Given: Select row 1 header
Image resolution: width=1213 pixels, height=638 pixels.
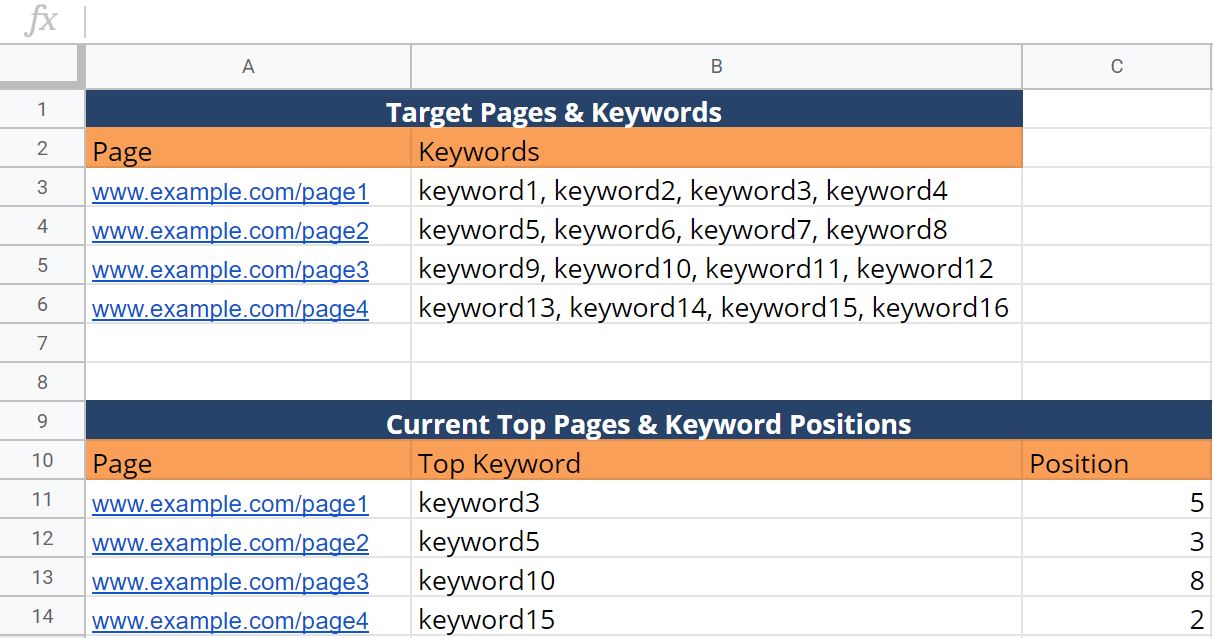Looking at the screenshot, I should click(42, 109).
